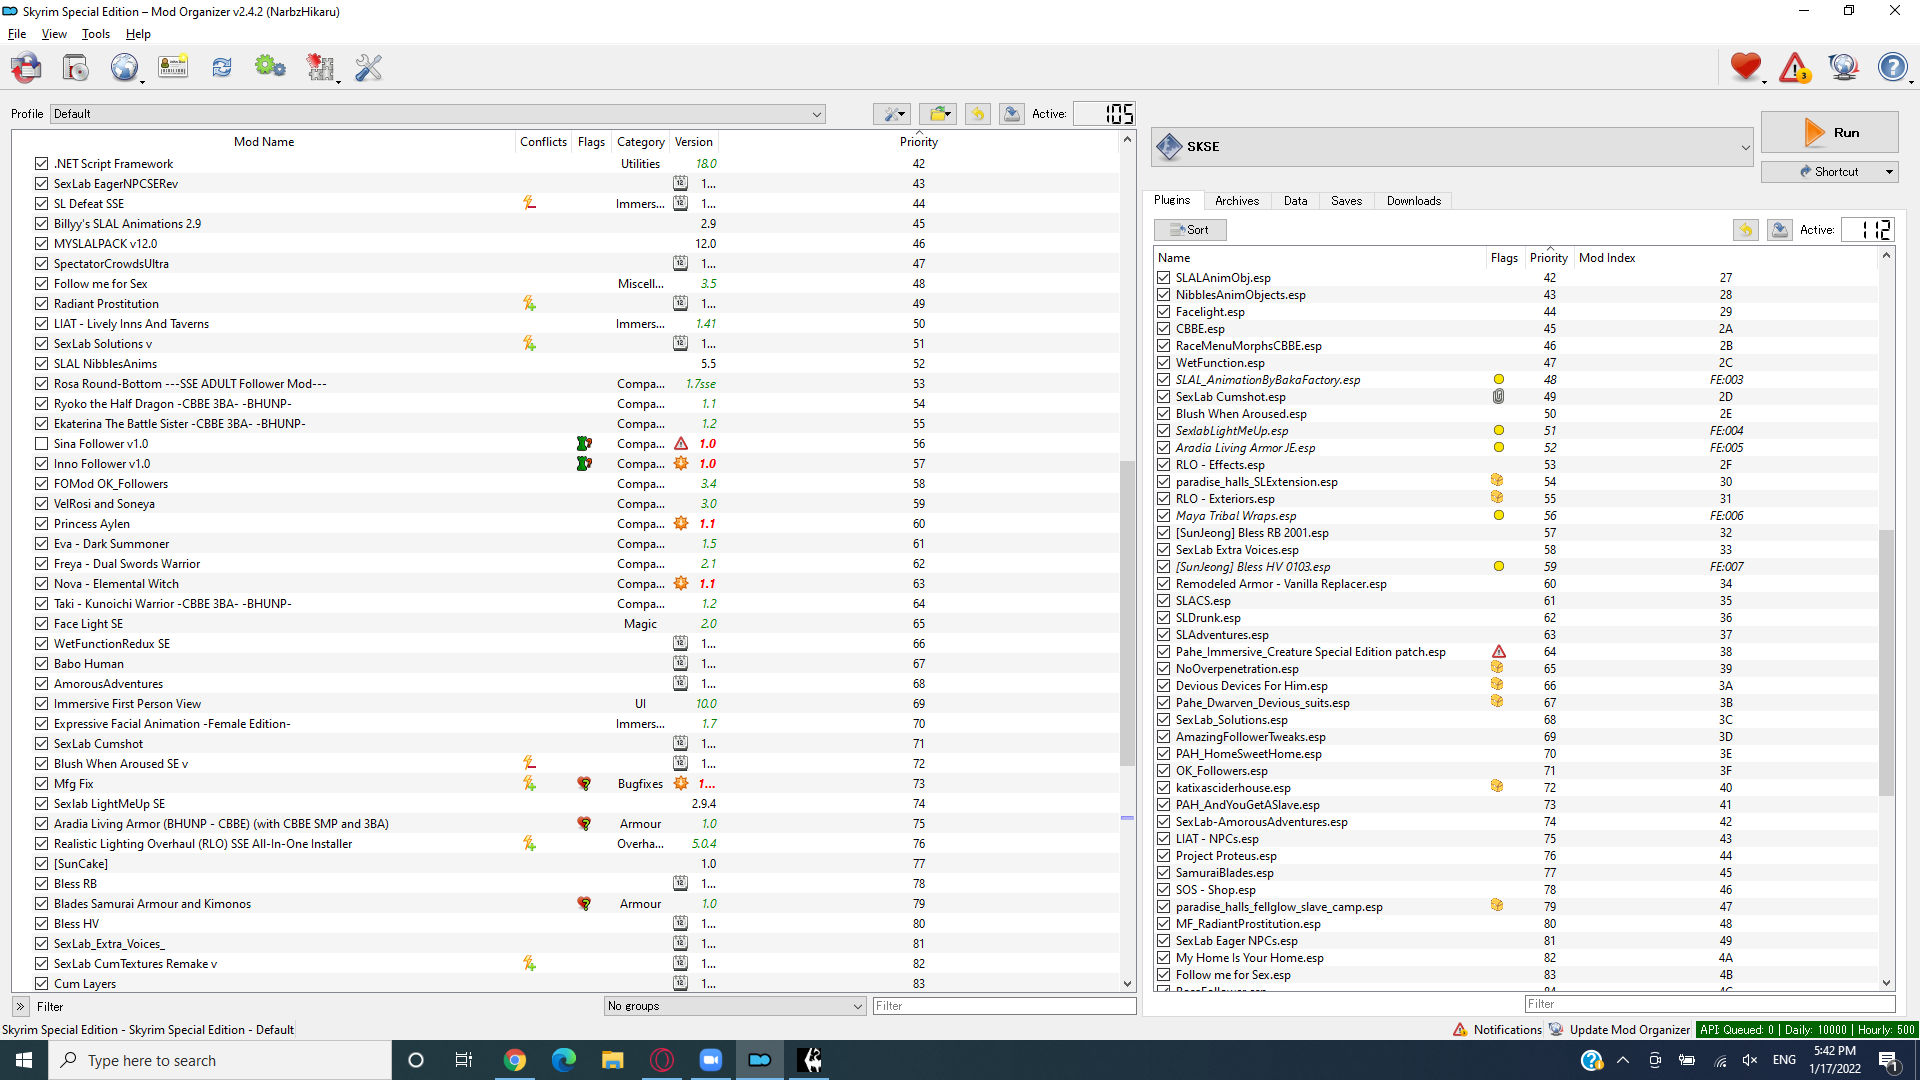This screenshot has width=1920, height=1080.
Task: Restore mod list backup arrow icon
Action: pos(978,114)
